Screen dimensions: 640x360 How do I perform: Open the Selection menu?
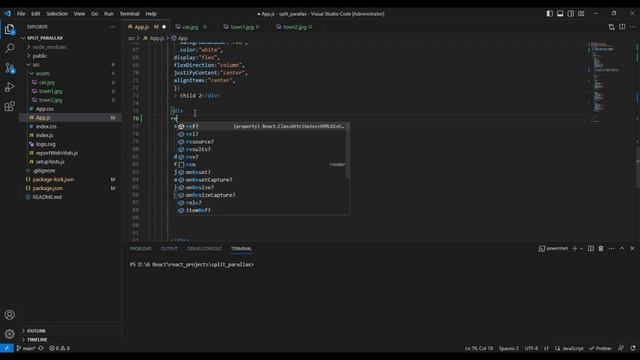57,13
